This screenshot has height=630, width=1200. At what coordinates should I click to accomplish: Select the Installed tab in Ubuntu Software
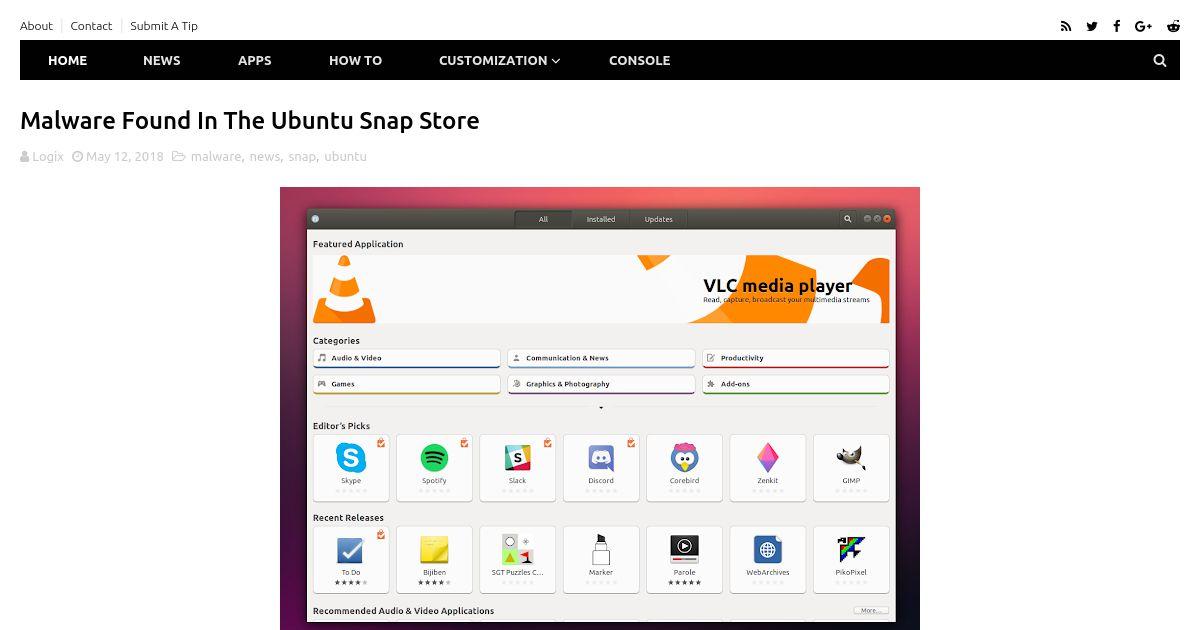[601, 219]
